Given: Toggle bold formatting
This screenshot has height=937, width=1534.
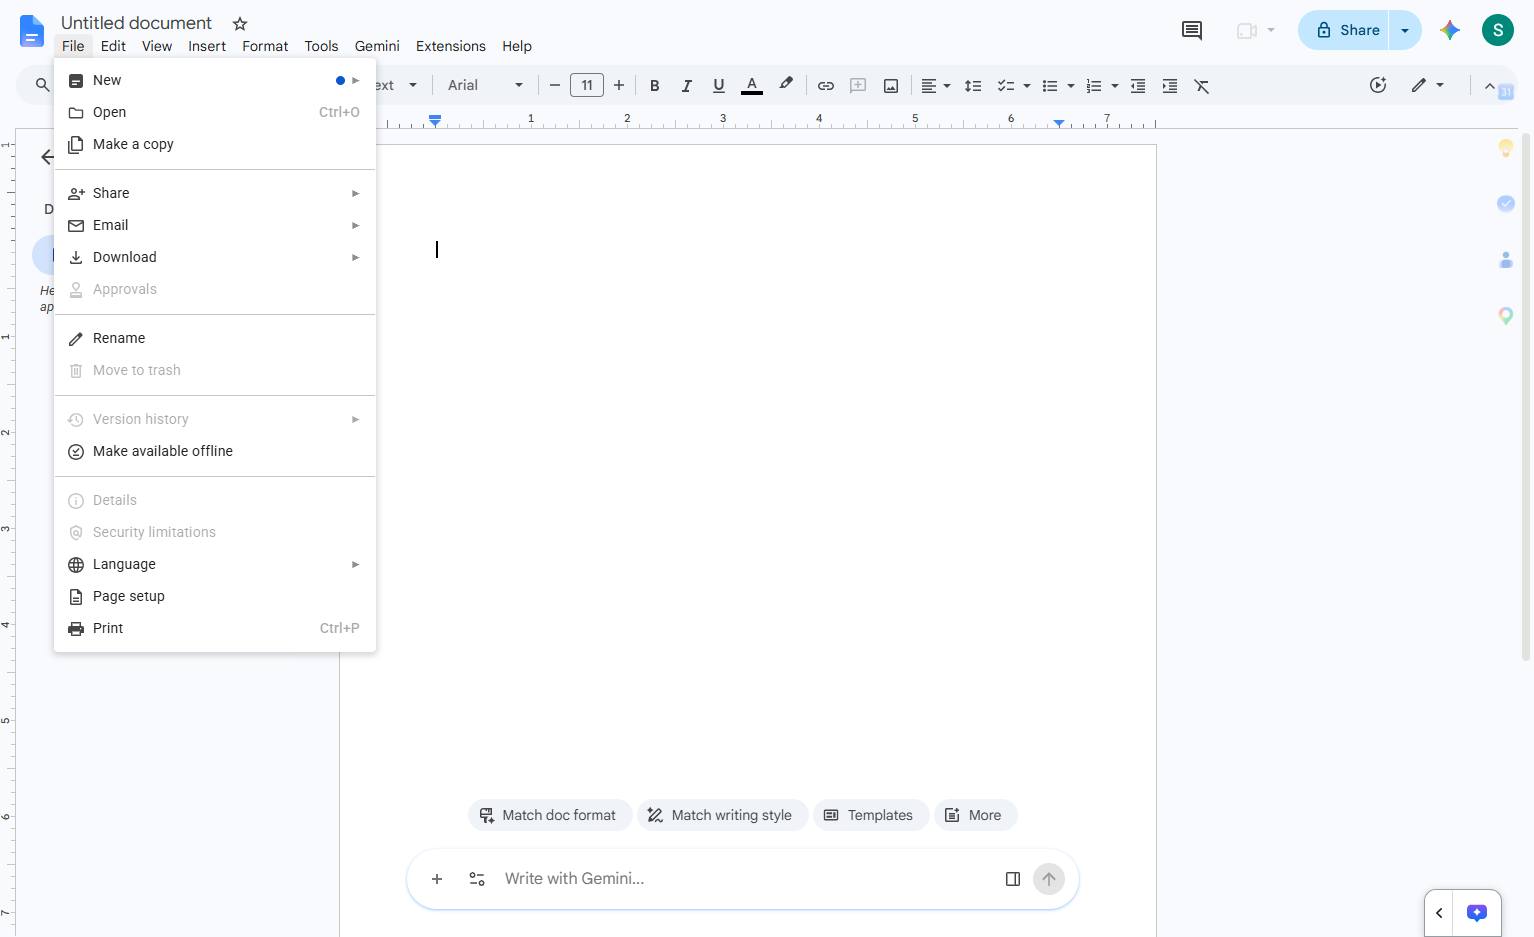Looking at the screenshot, I should pyautogui.click(x=655, y=86).
